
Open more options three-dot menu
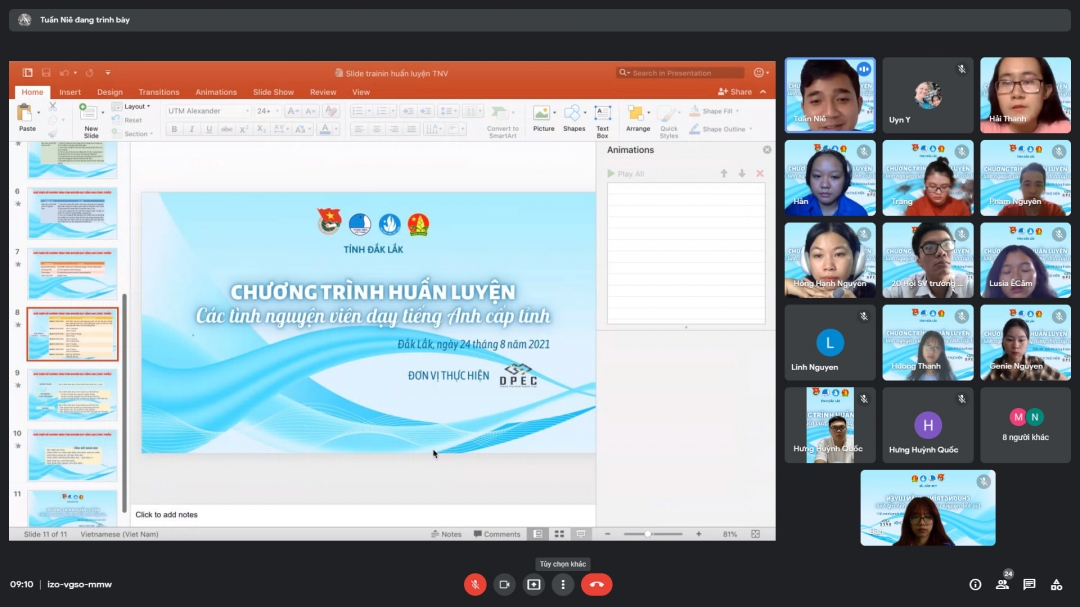pyautogui.click(x=563, y=584)
